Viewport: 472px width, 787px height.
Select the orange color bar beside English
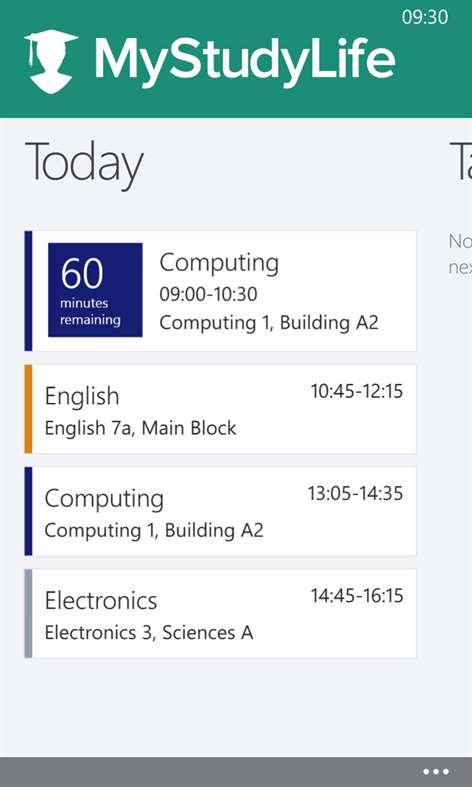[28, 409]
